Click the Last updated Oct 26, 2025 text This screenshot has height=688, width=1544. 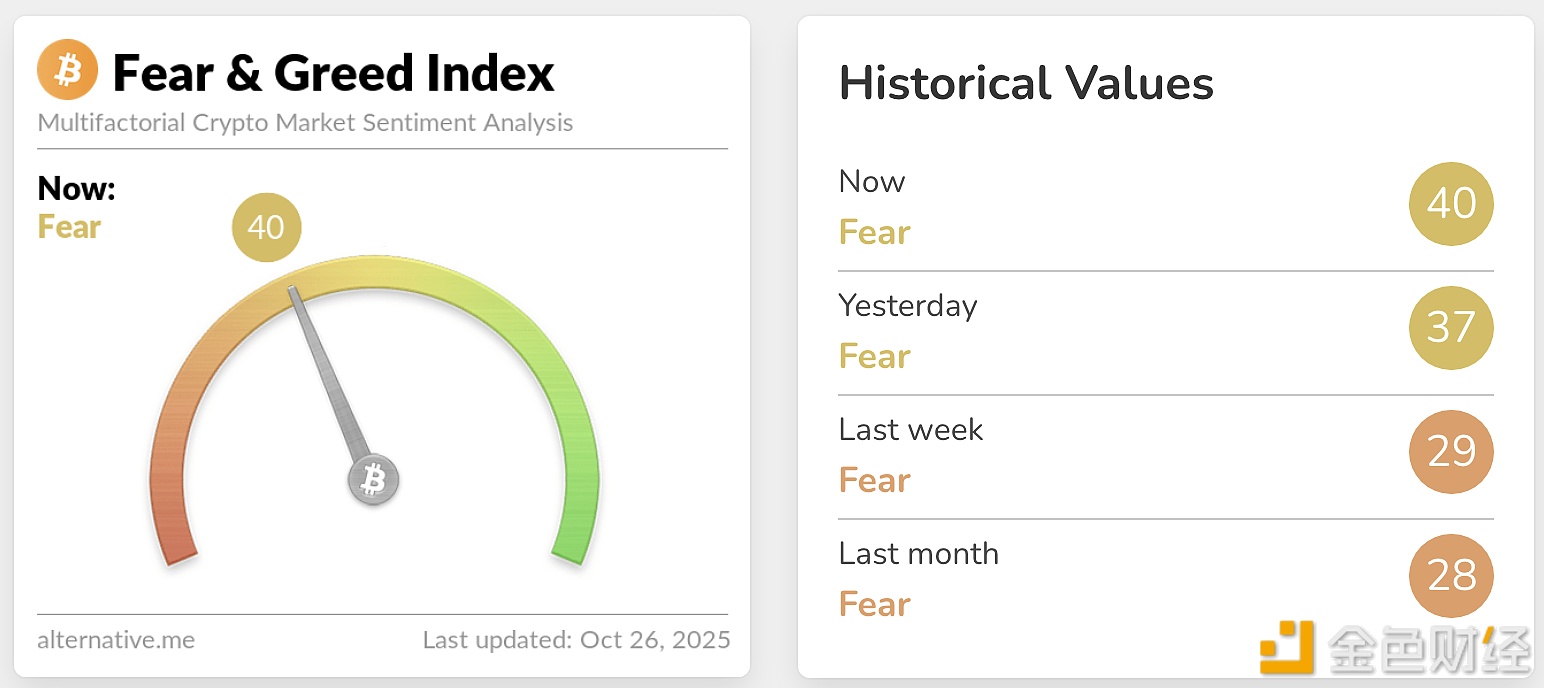576,640
